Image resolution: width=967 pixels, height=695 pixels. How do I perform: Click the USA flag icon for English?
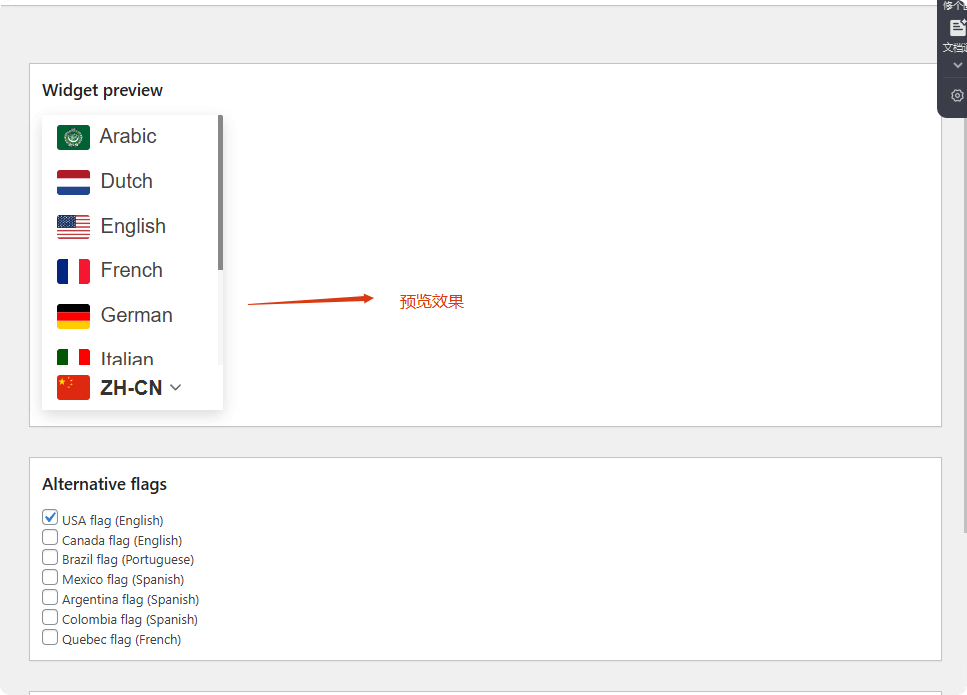(73, 227)
